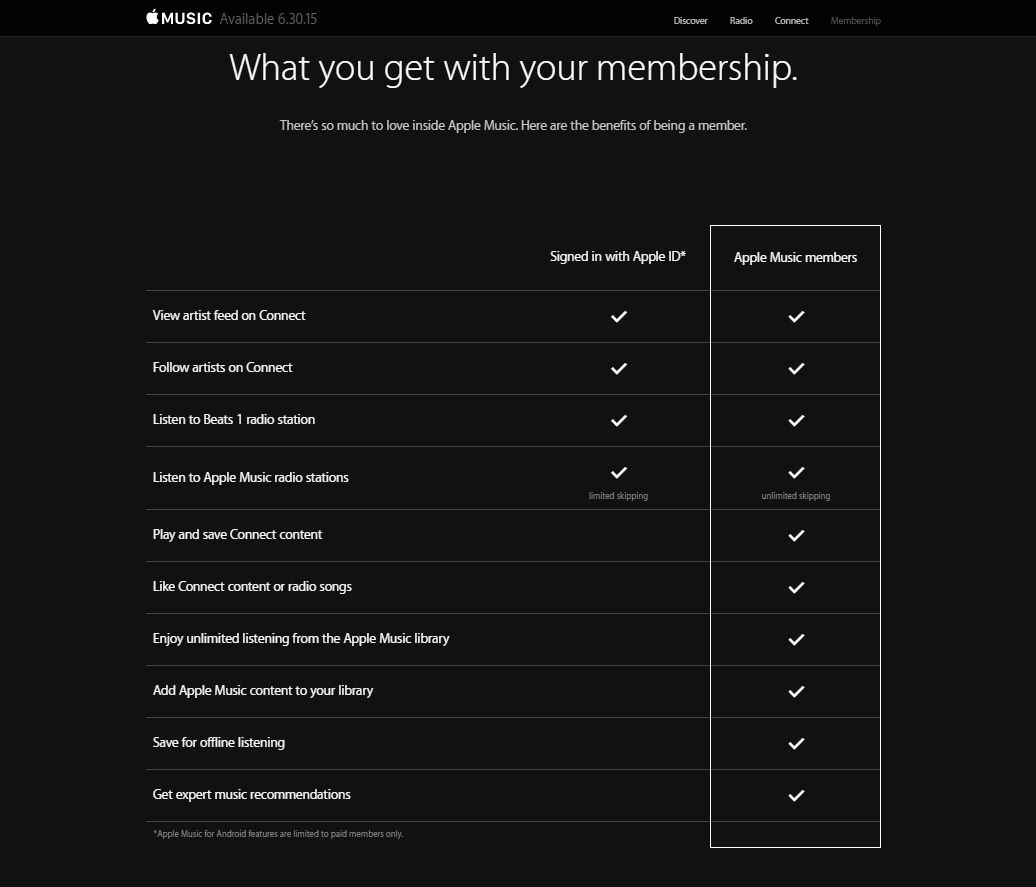Select the Membership nav link
This screenshot has width=1036, height=887.
(x=855, y=20)
